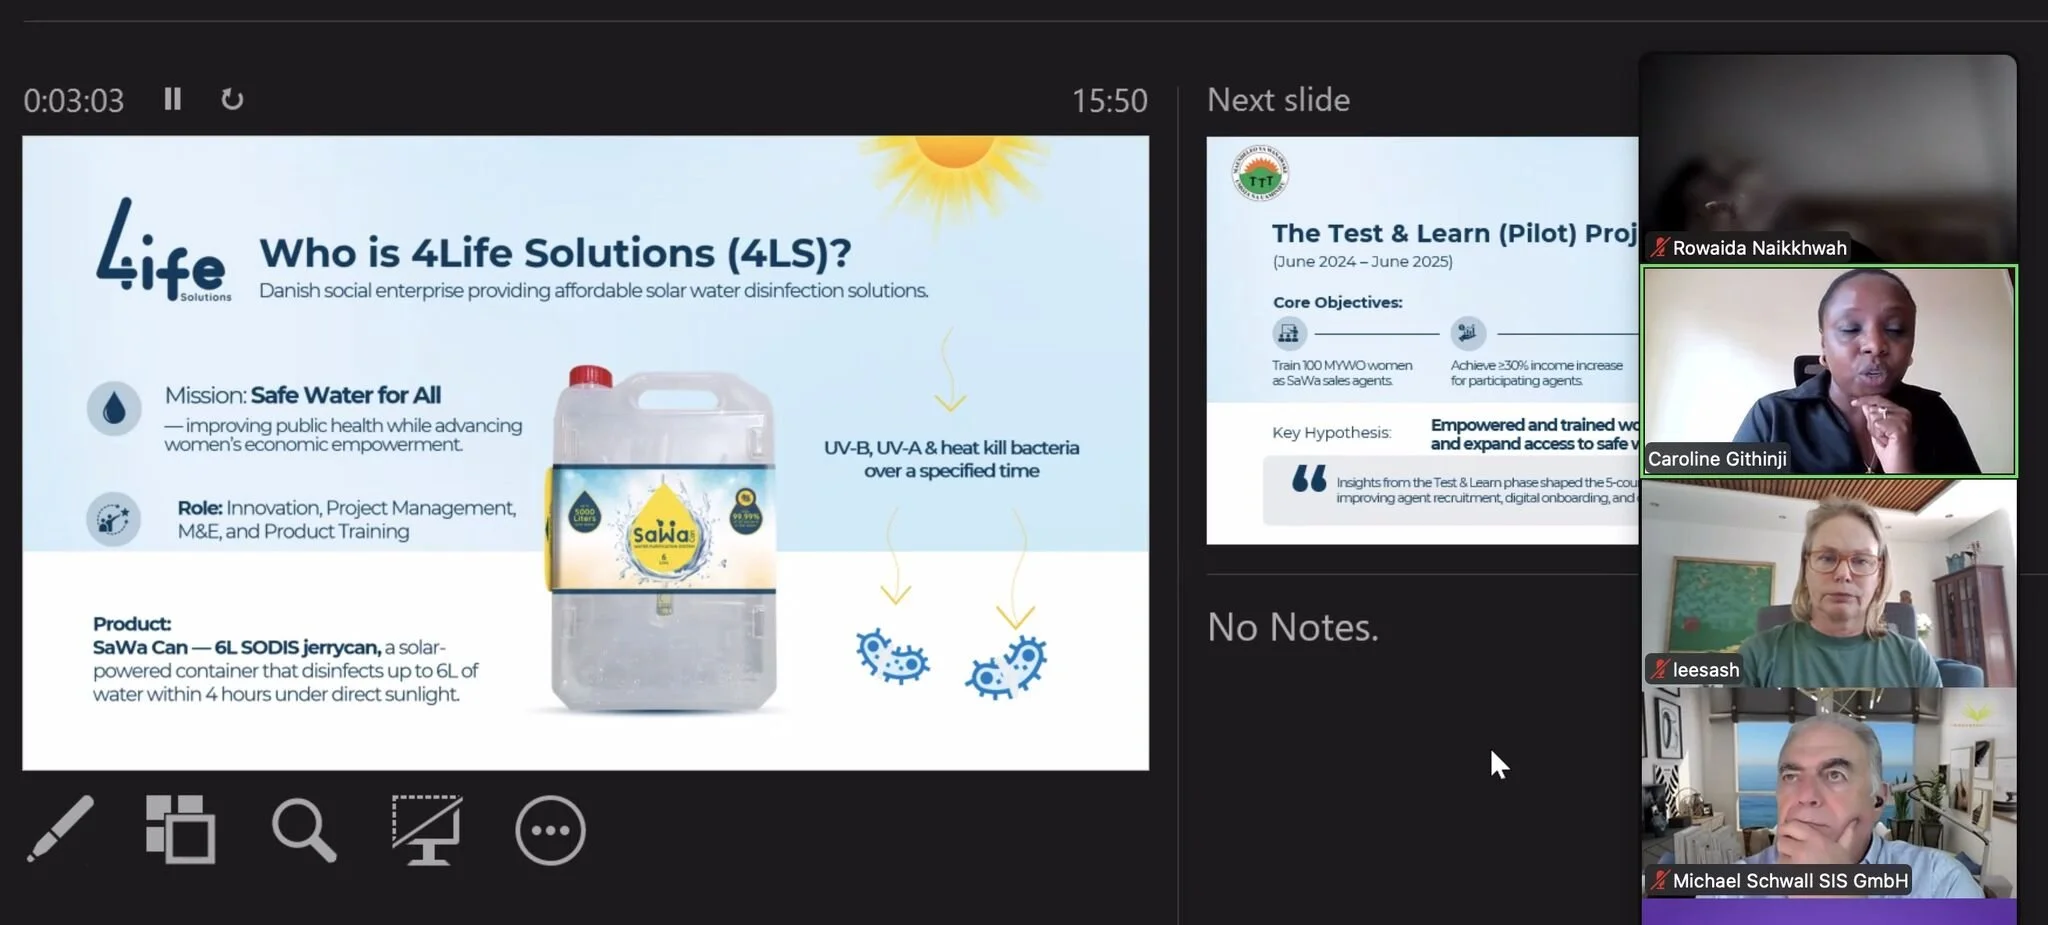The height and width of the screenshot is (925, 2048).
Task: Click the Caroline Githinji name label
Action: pyautogui.click(x=1717, y=459)
